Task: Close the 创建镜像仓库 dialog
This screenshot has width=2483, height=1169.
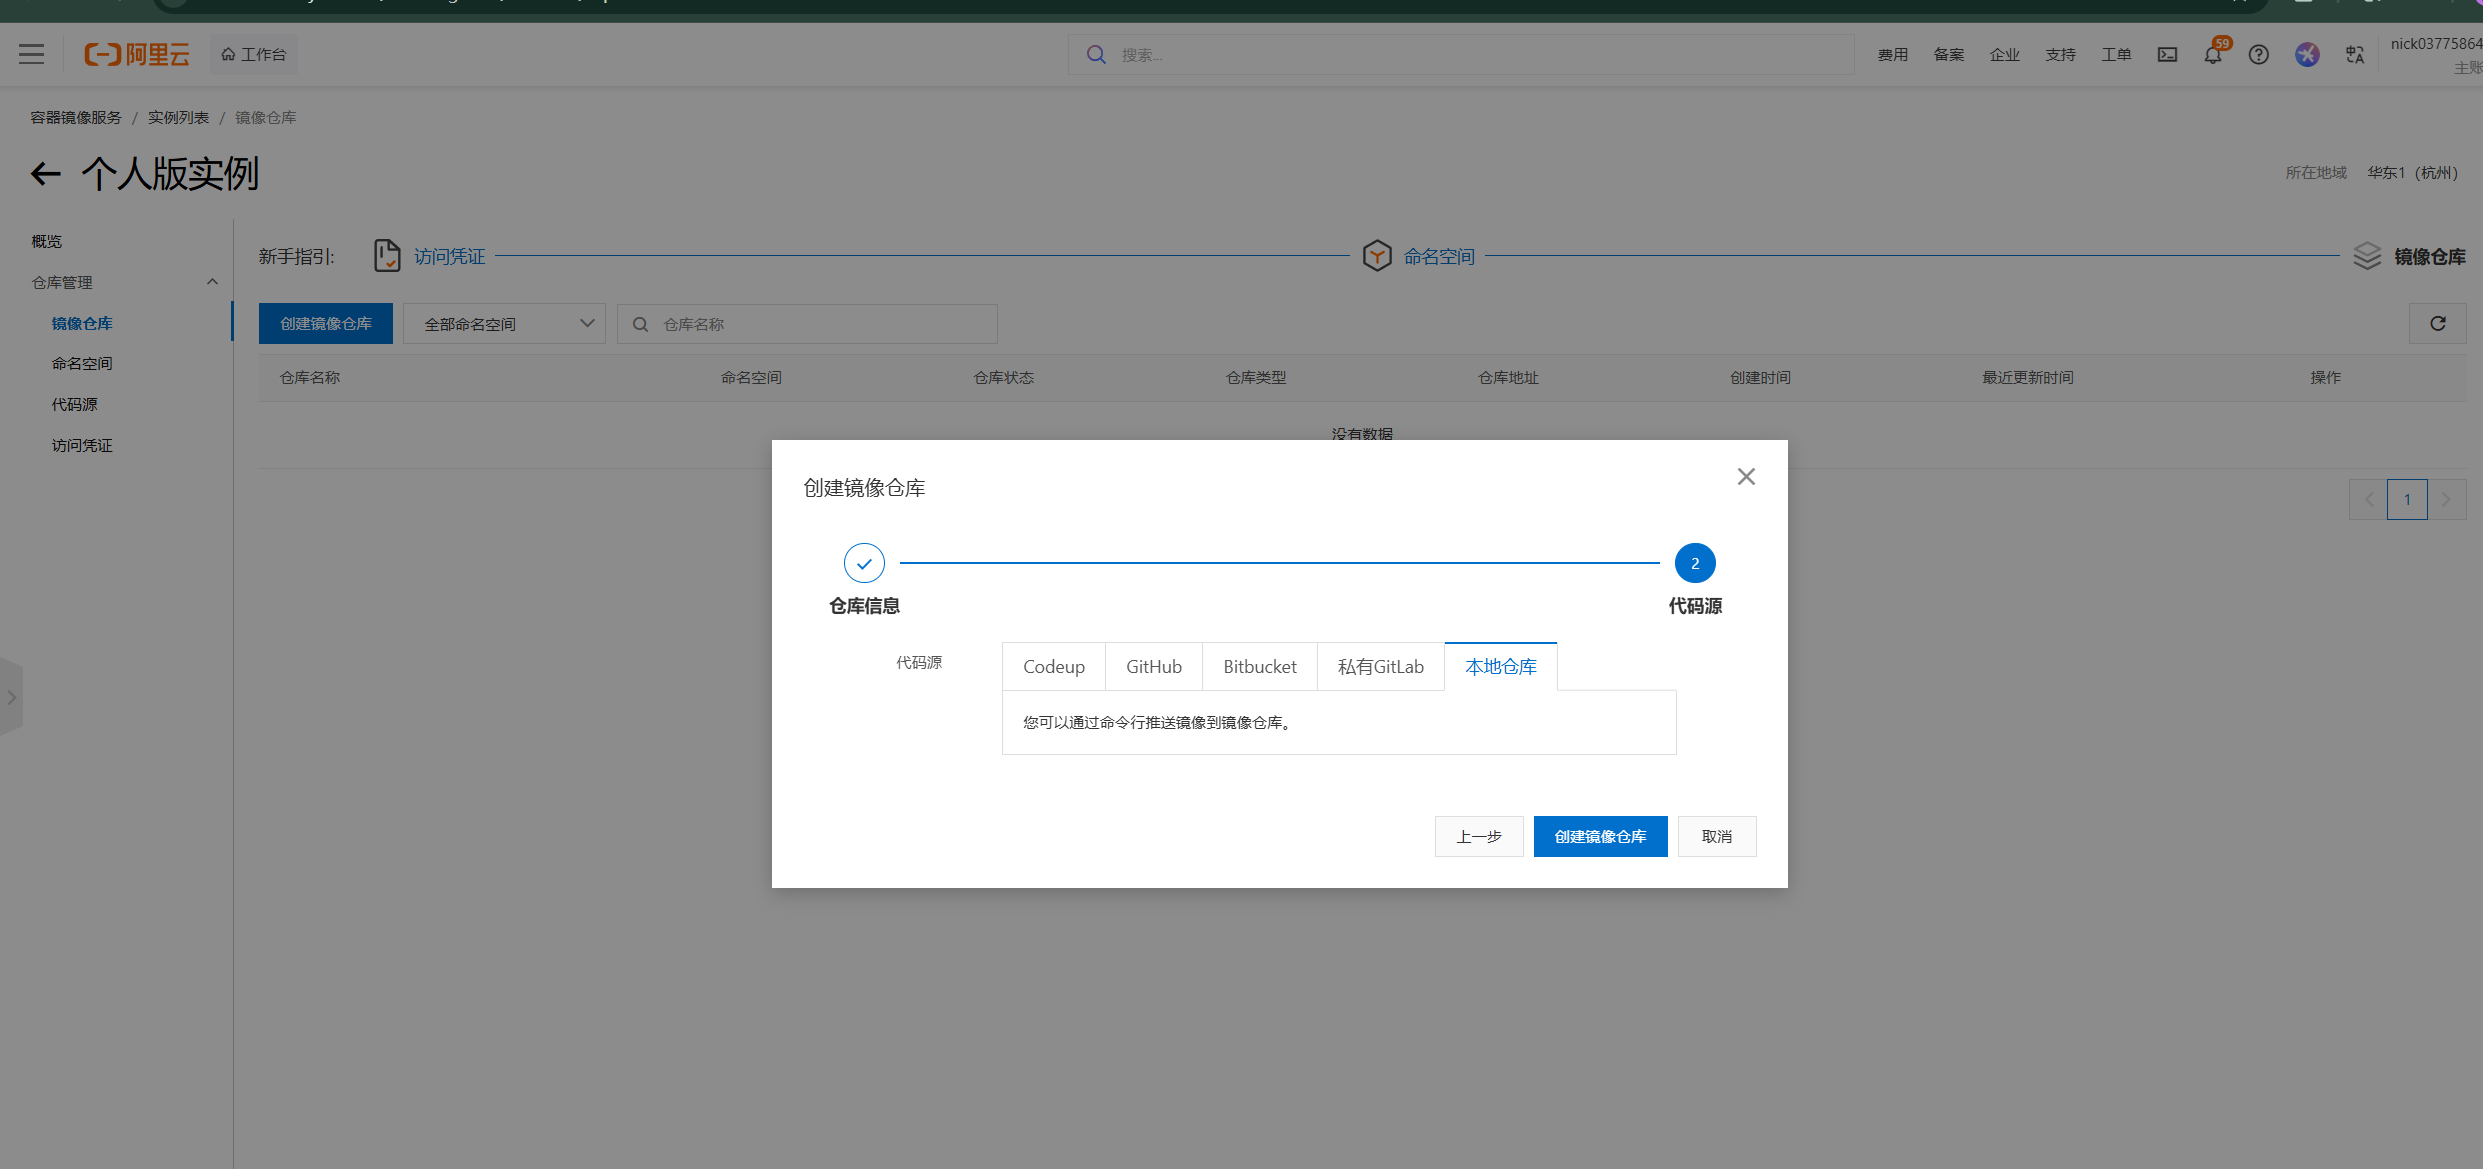Action: [1746, 477]
